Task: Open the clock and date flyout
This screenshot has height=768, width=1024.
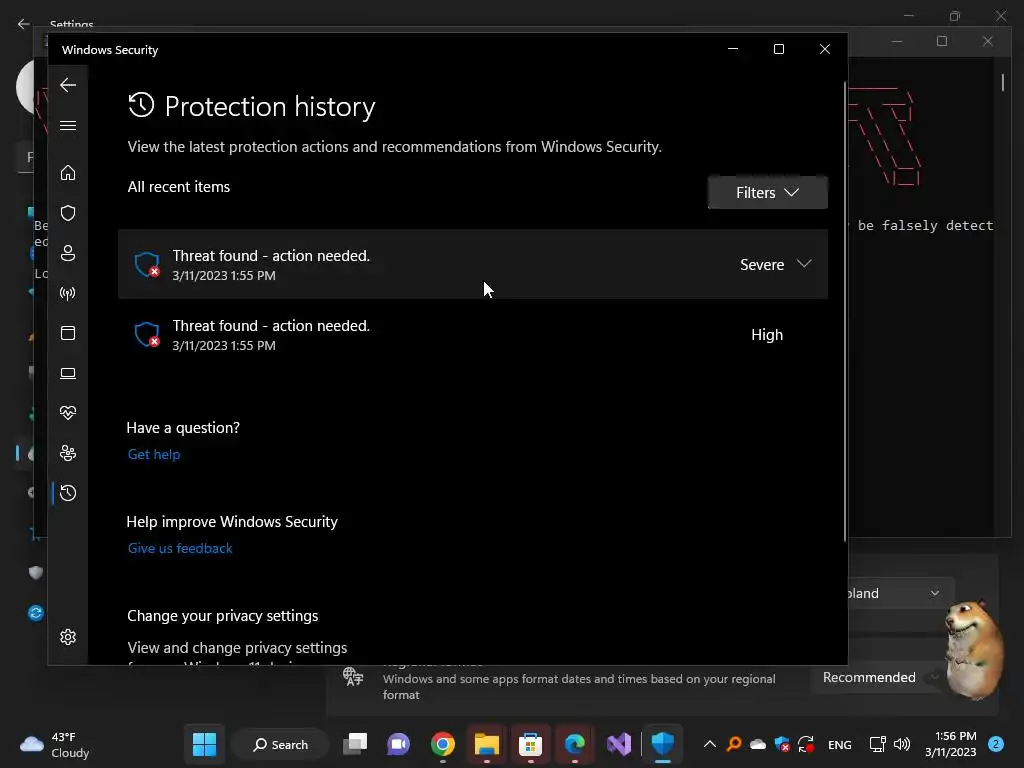Action: tap(951, 744)
